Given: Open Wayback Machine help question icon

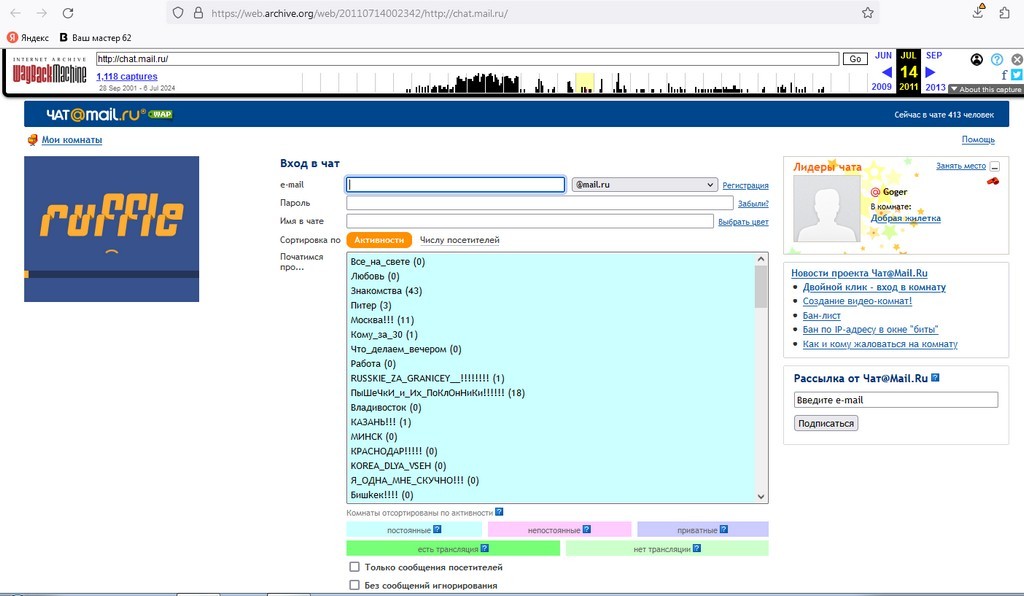Looking at the screenshot, I should pyautogui.click(x=997, y=59).
